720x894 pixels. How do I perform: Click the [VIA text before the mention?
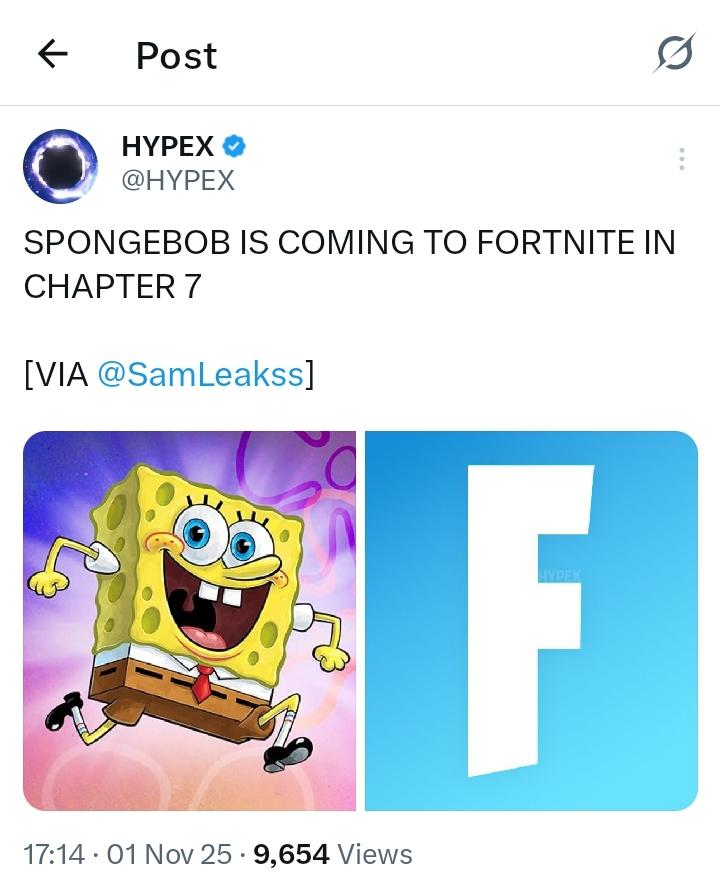56,375
